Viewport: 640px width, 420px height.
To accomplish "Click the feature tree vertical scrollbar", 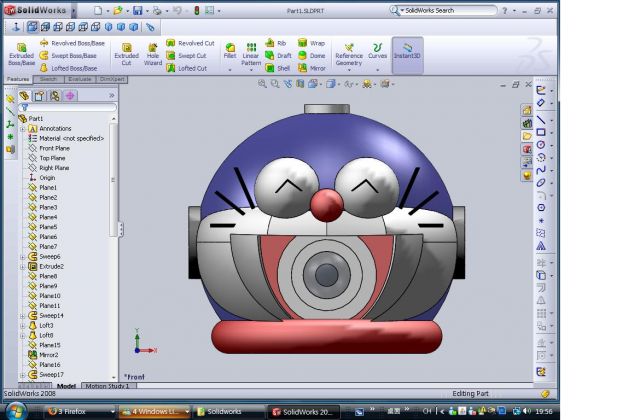I will 113,180.
